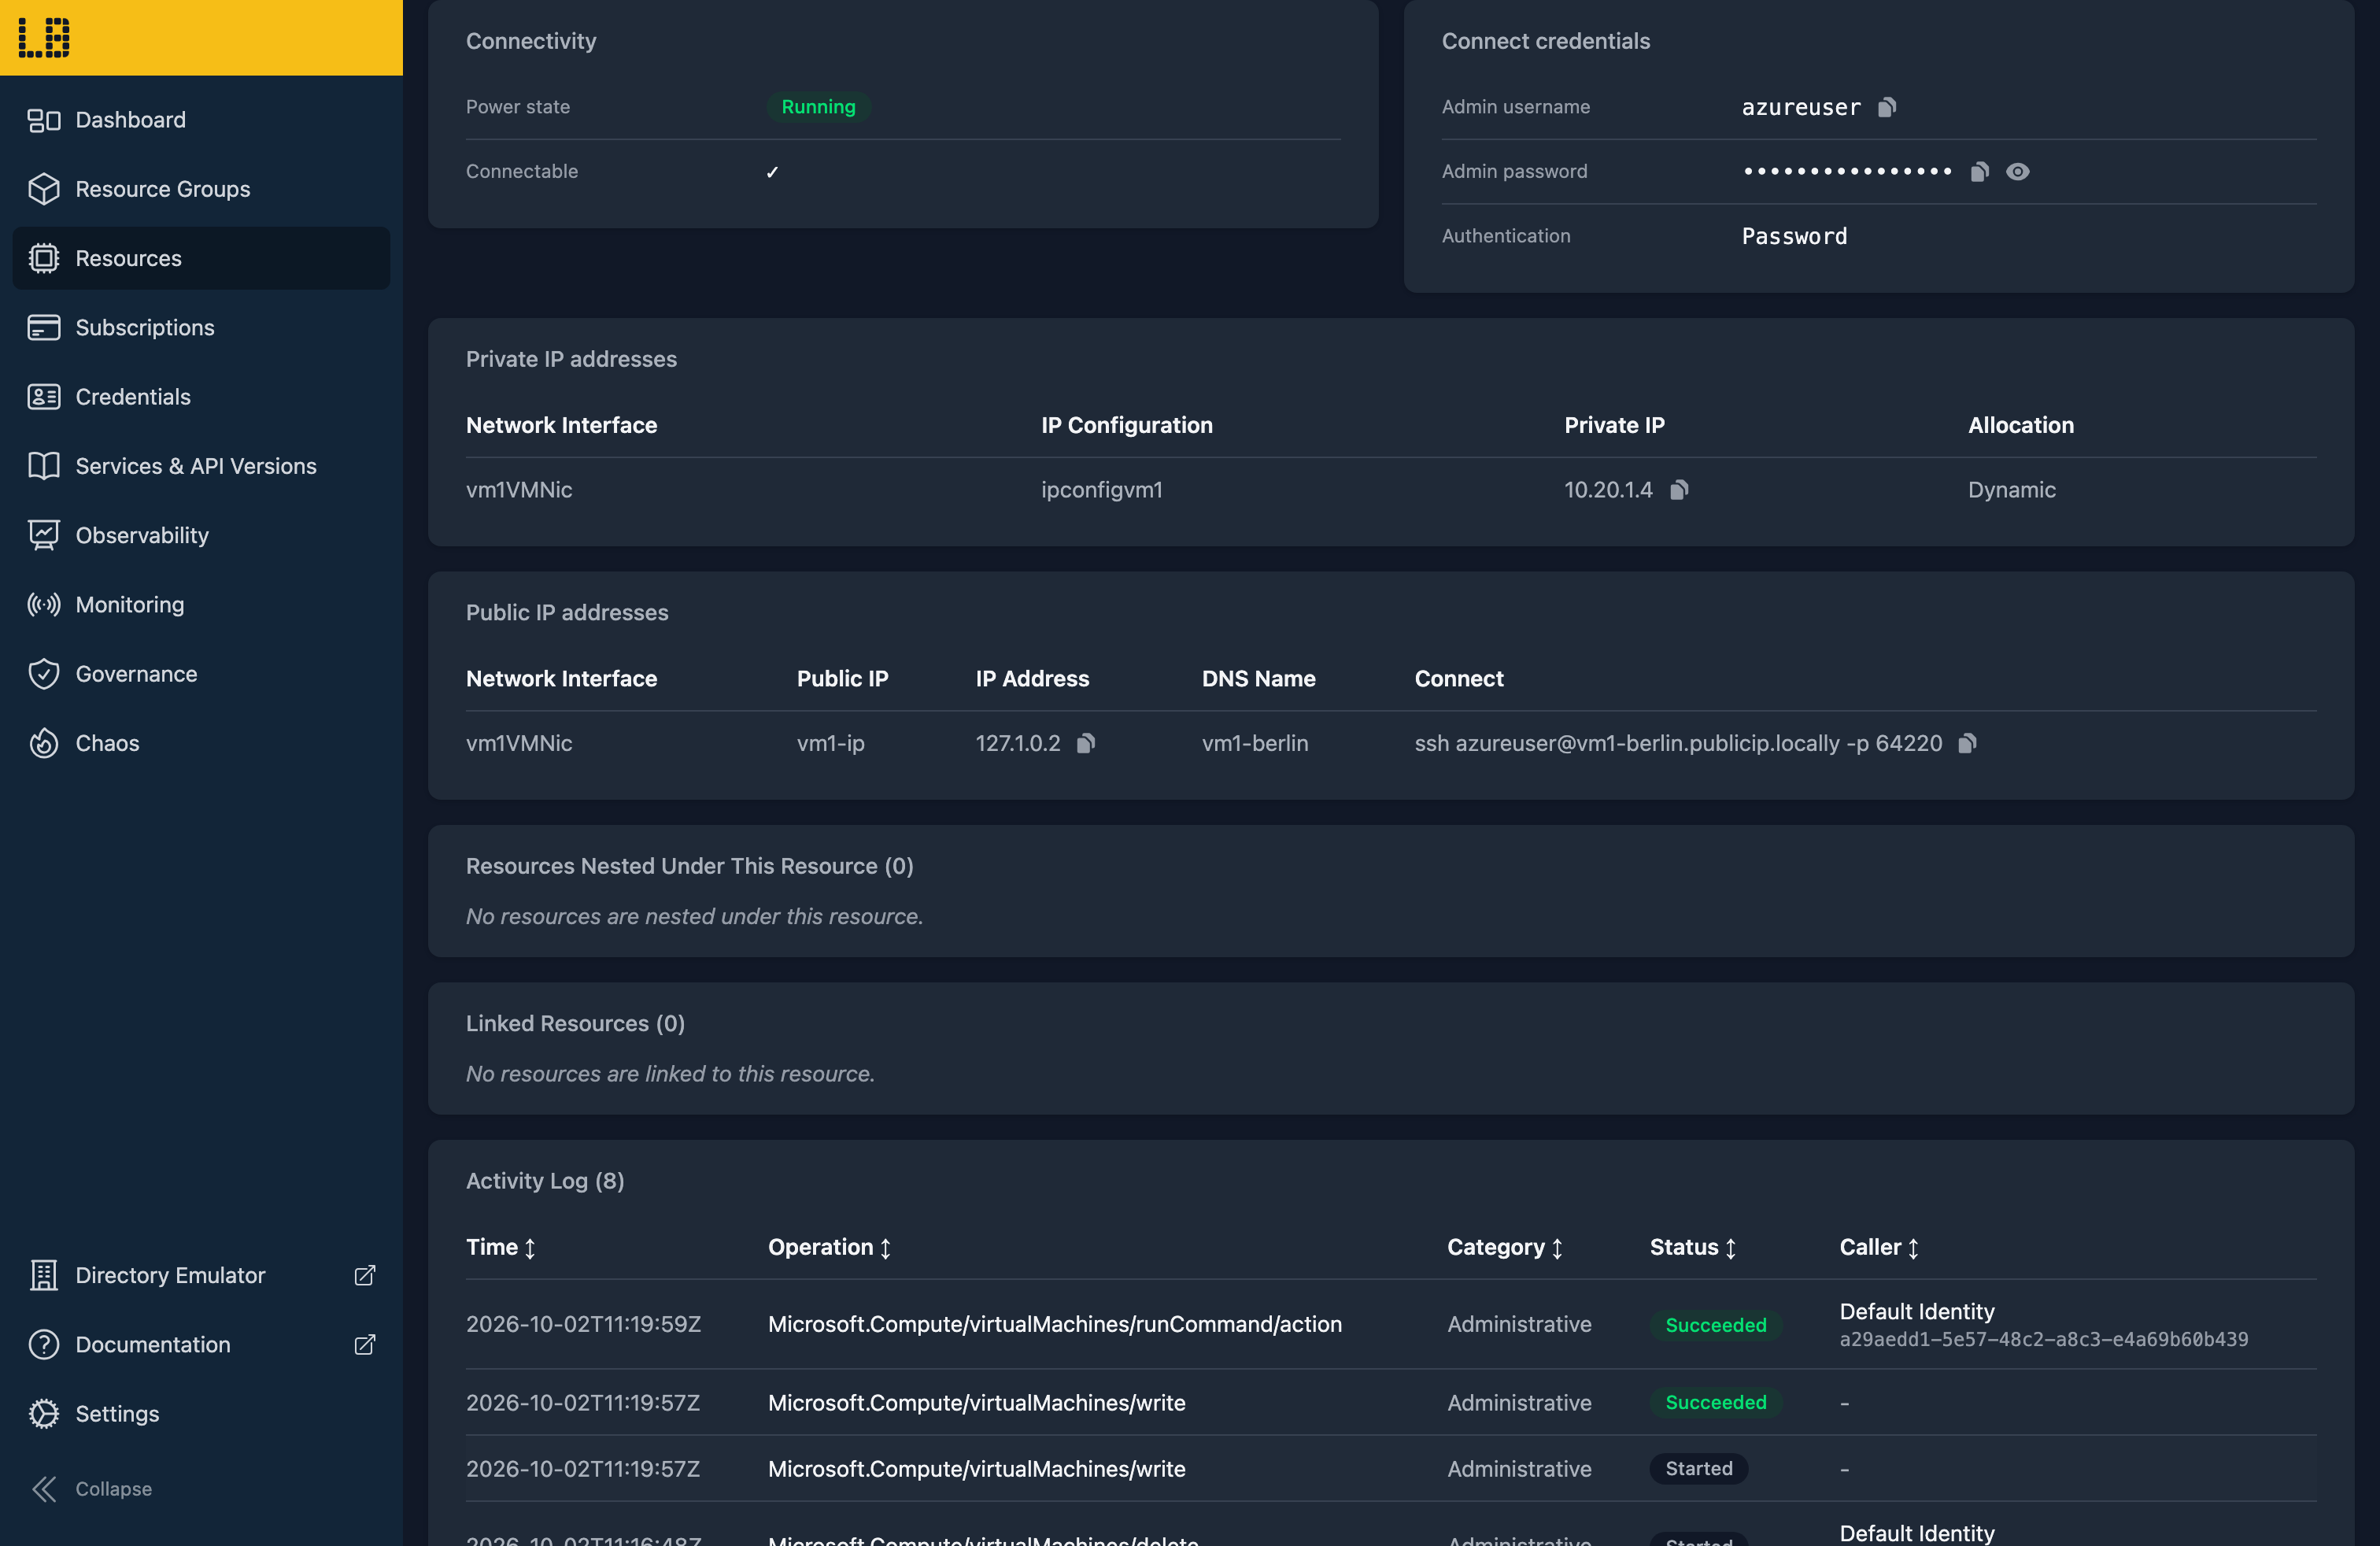2380x1546 pixels.
Task: Click the Governance shield icon
Action: pos(44,674)
